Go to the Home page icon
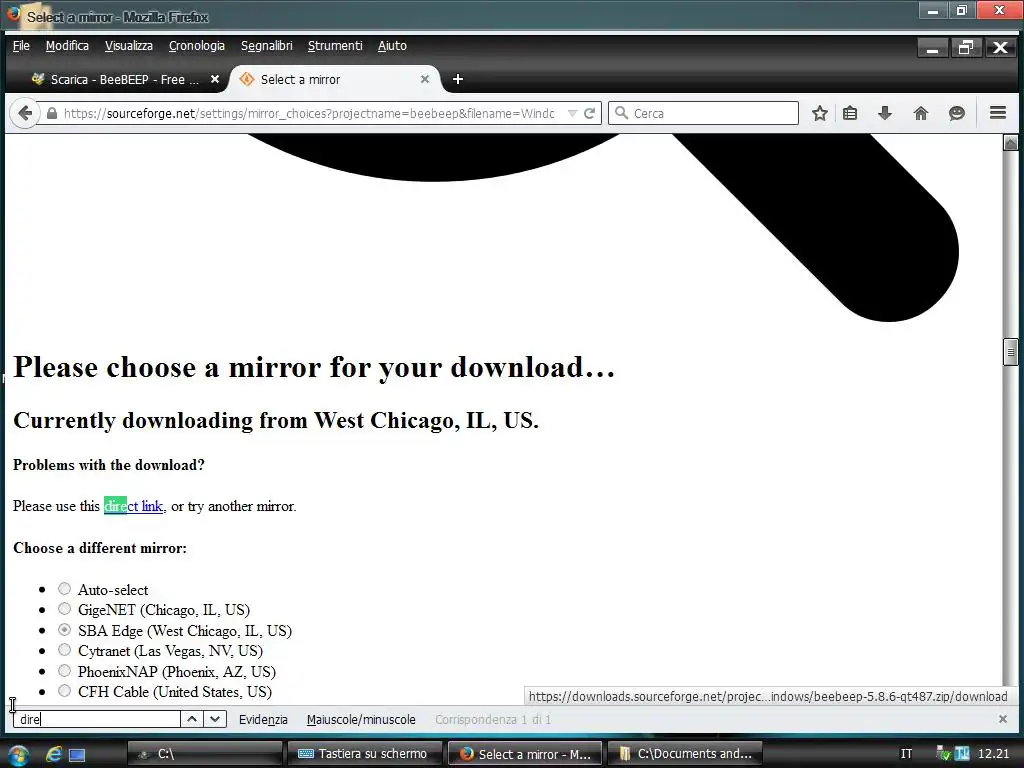The width and height of the screenshot is (1024, 768). (x=921, y=113)
